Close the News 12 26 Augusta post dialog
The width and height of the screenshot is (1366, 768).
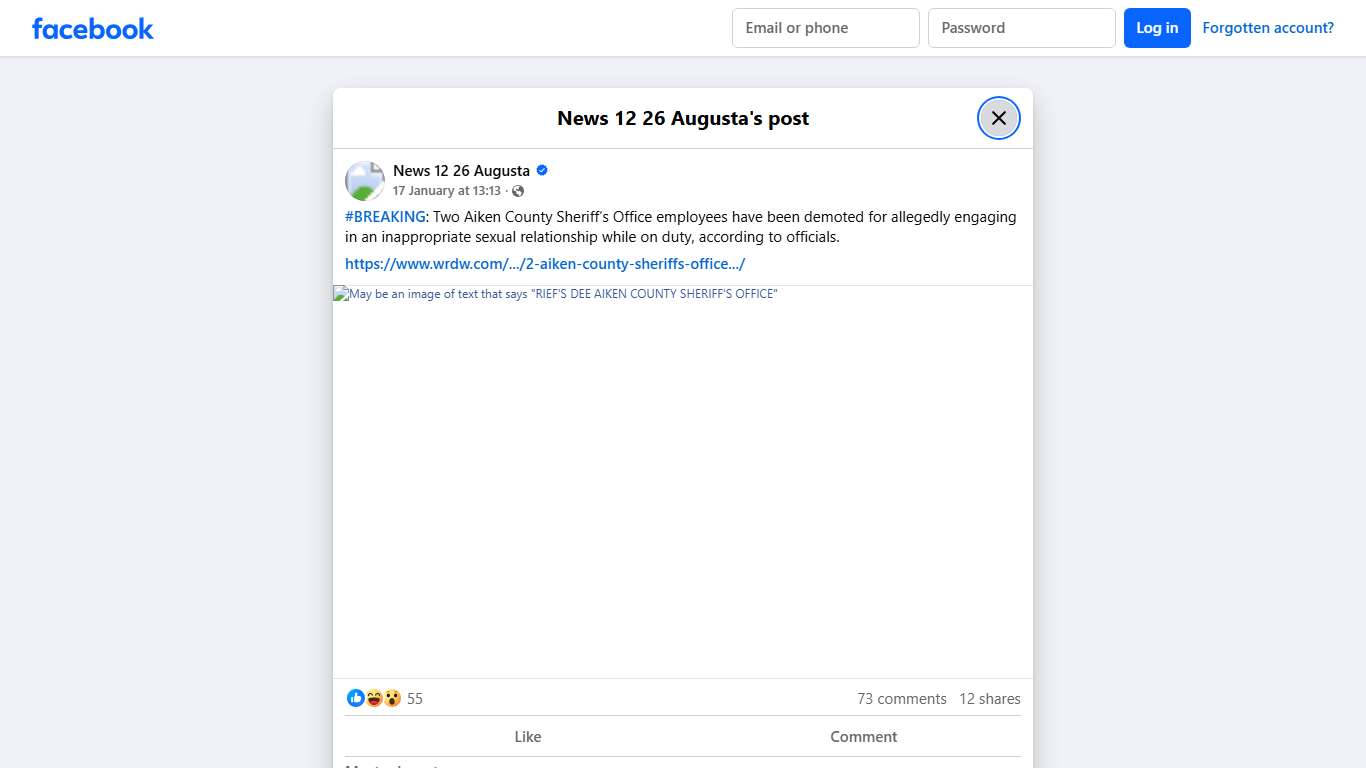(998, 118)
